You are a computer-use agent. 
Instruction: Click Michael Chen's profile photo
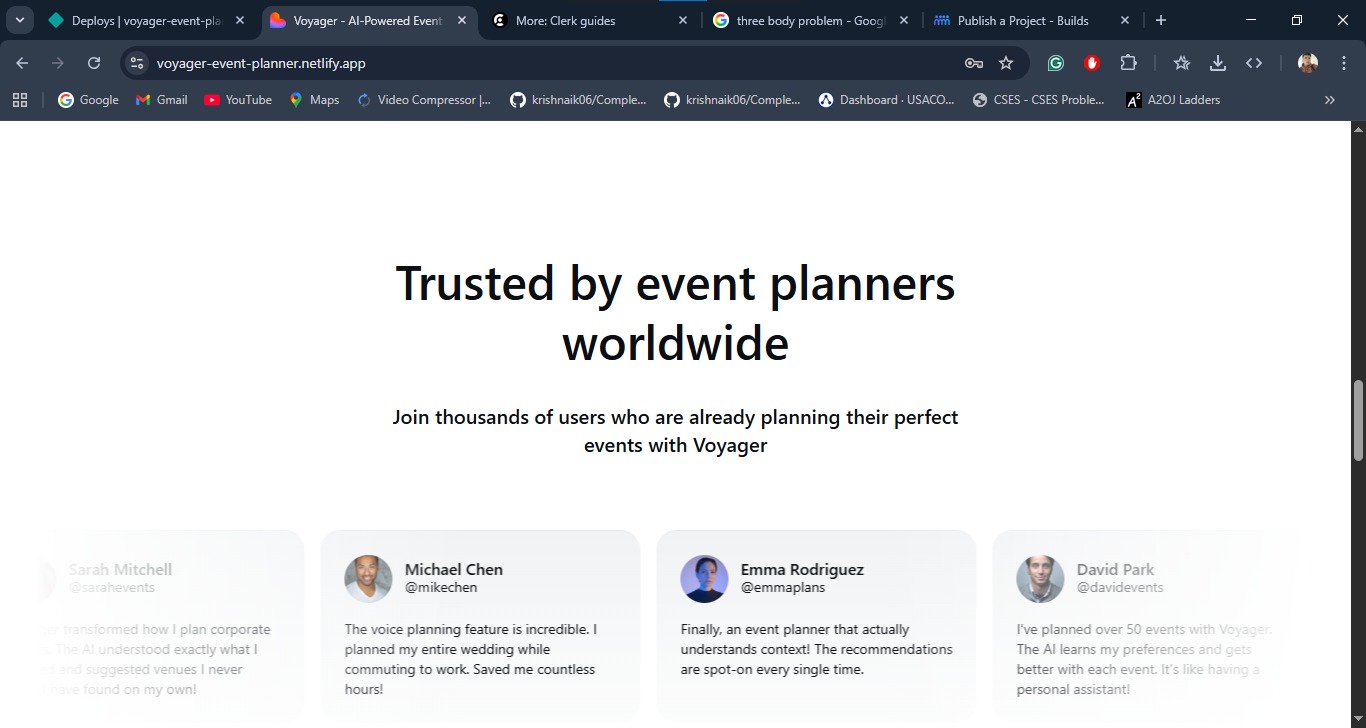pos(368,579)
